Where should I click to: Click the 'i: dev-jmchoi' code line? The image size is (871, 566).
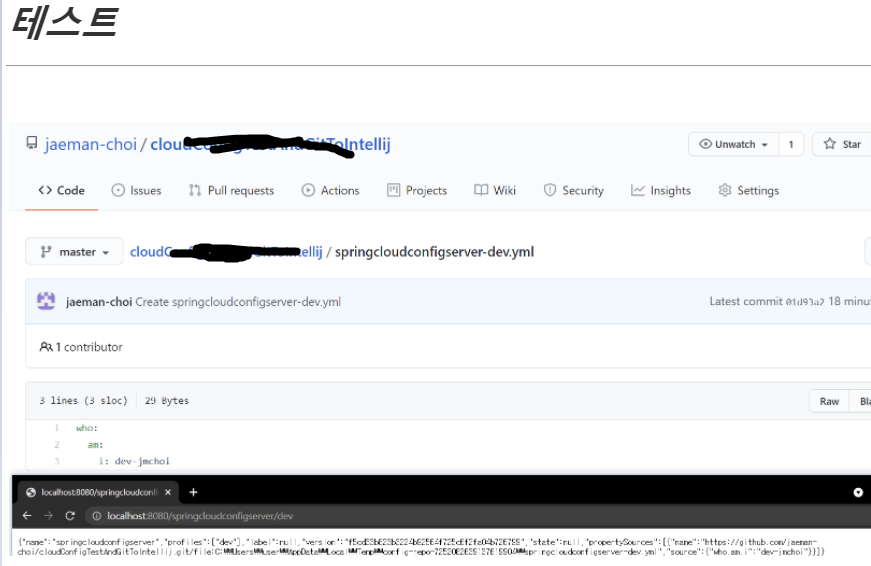pos(134,461)
